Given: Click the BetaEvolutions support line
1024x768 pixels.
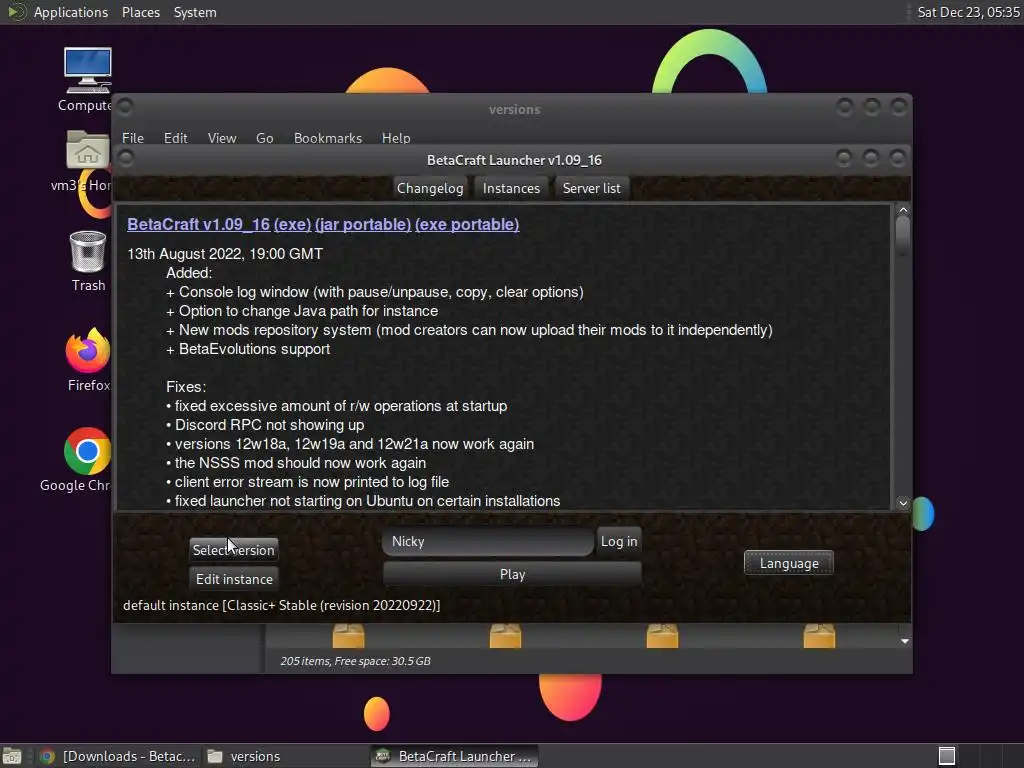Looking at the screenshot, I should pos(248,349).
